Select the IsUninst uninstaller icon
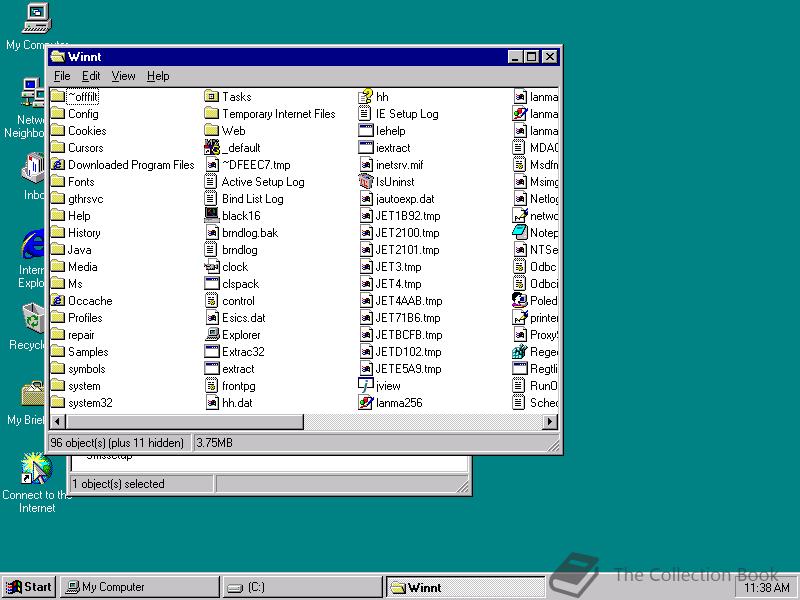Image resolution: width=800 pixels, height=600 pixels. pyautogui.click(x=366, y=182)
